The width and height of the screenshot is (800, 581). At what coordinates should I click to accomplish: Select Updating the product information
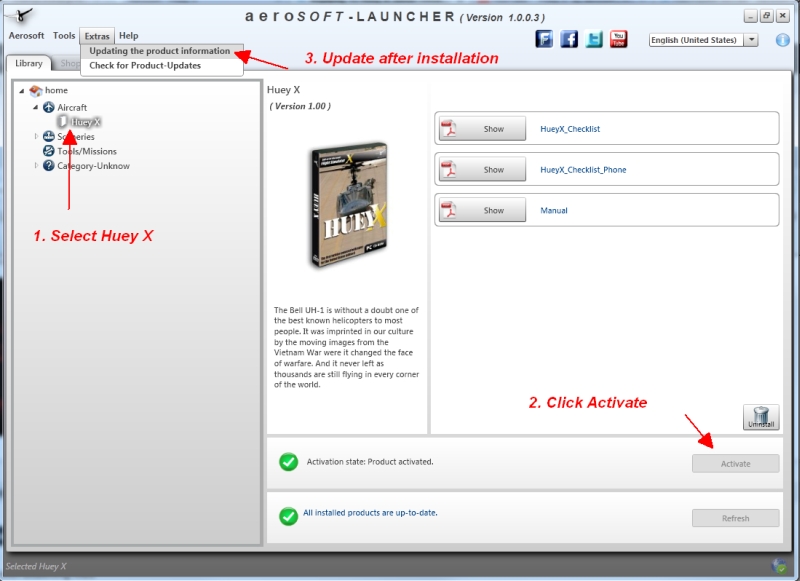pyautogui.click(x=160, y=51)
